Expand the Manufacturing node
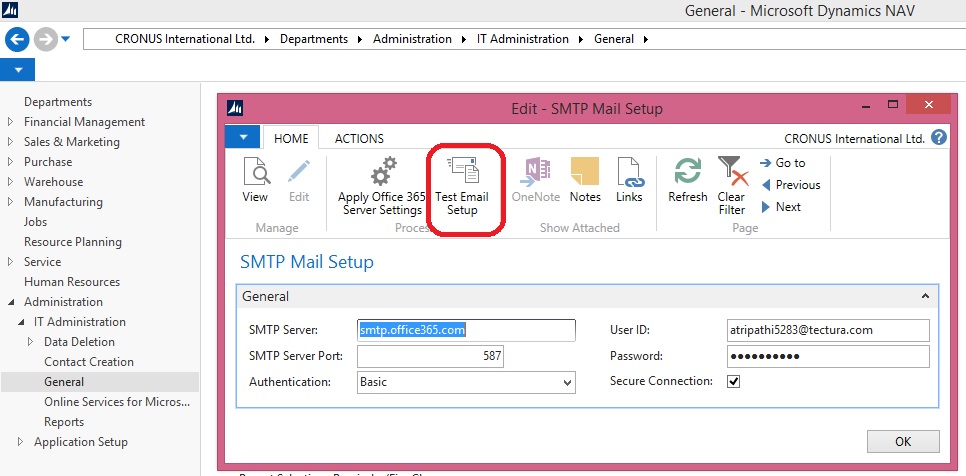966x476 pixels. point(10,202)
